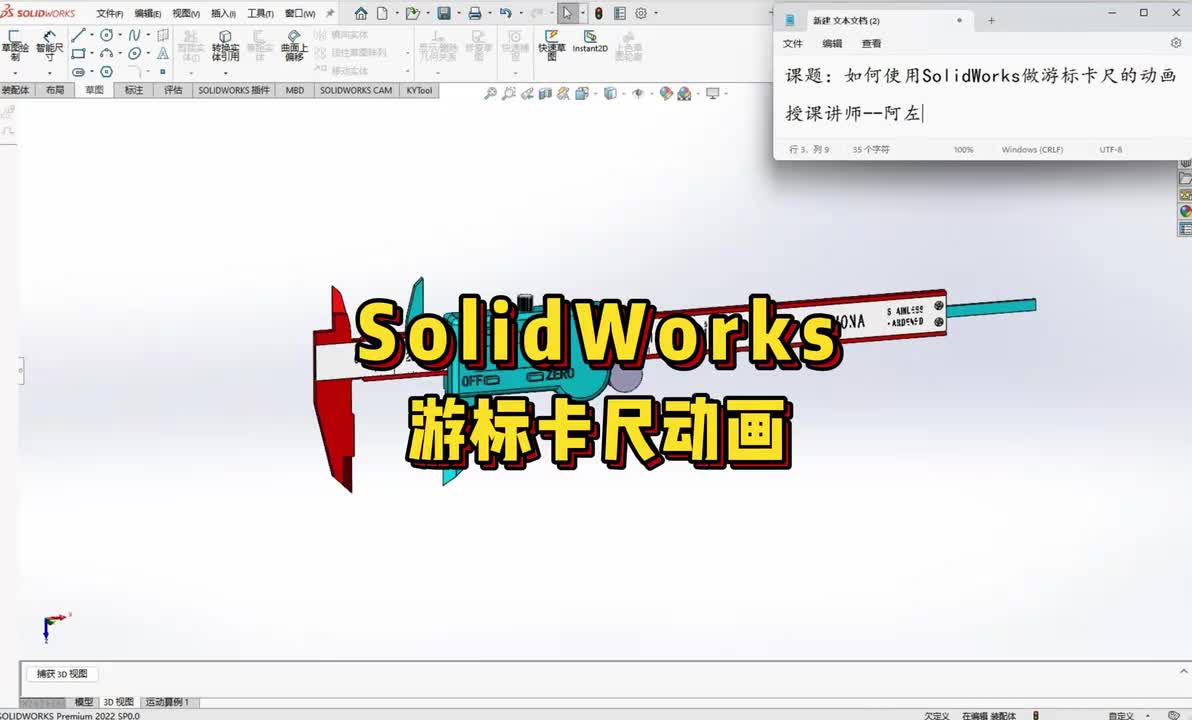Open the 视图(V) menu
The image size is (1192, 720).
(x=185, y=14)
